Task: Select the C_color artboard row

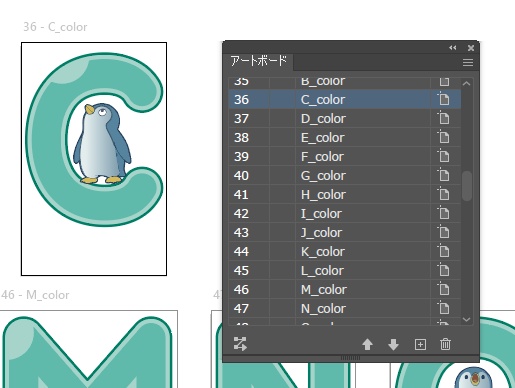Action: [345, 99]
